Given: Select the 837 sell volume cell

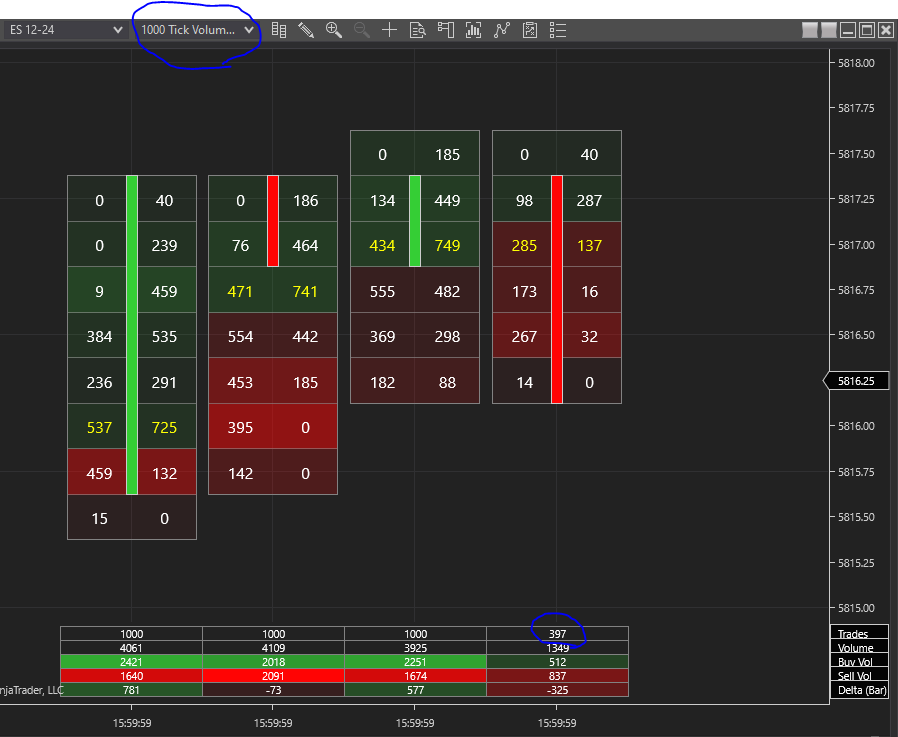Looking at the screenshot, I should pyautogui.click(x=557, y=676).
